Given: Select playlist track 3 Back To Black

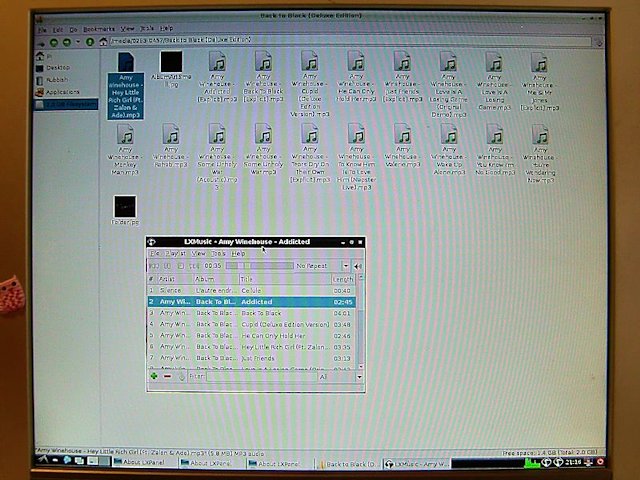Looking at the screenshot, I should 251,313.
